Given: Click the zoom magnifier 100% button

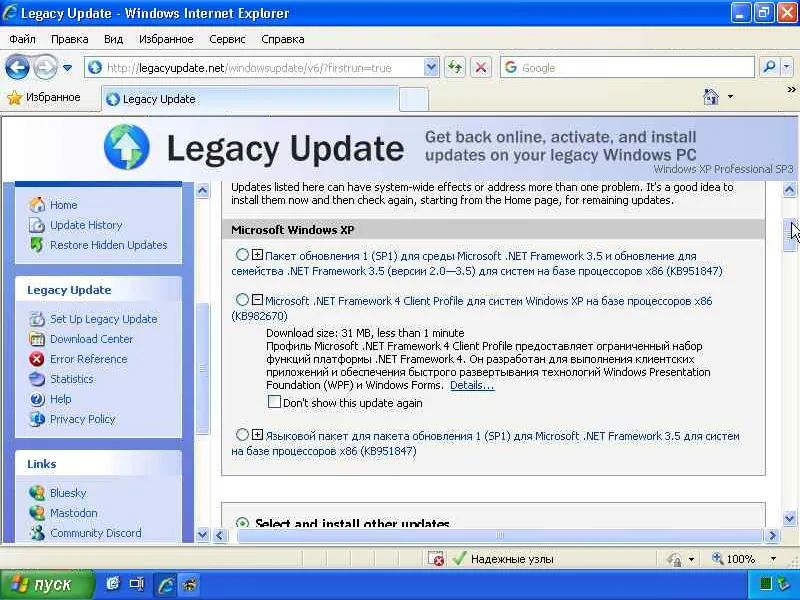Looking at the screenshot, I should 734,559.
